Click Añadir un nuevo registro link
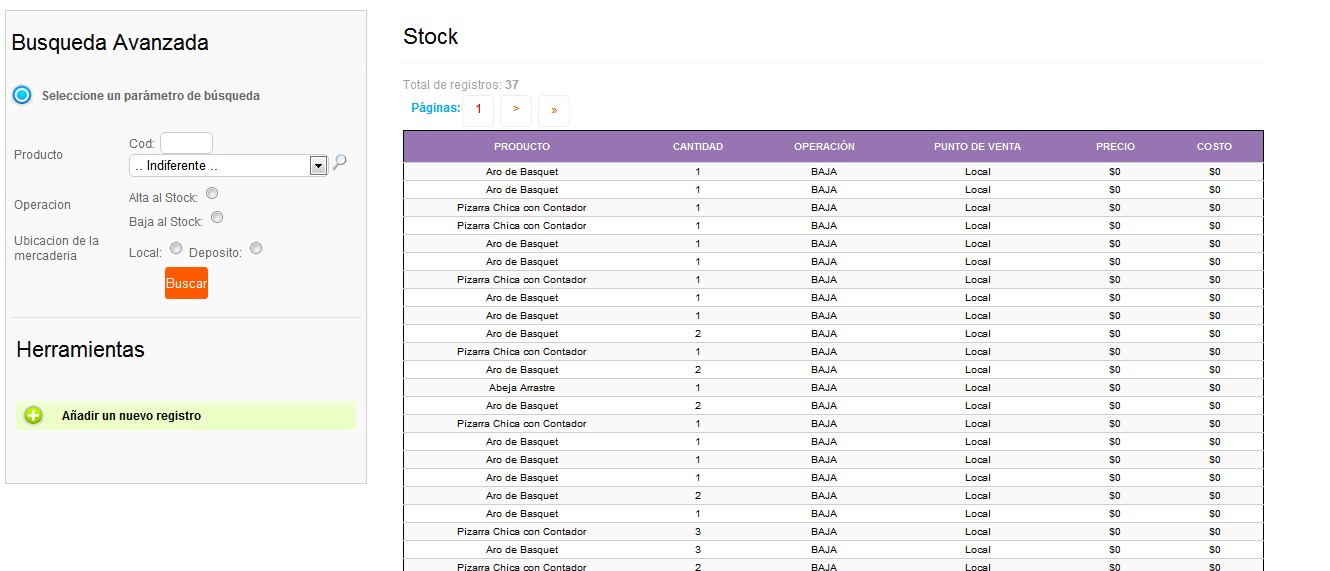 [x=131, y=416]
